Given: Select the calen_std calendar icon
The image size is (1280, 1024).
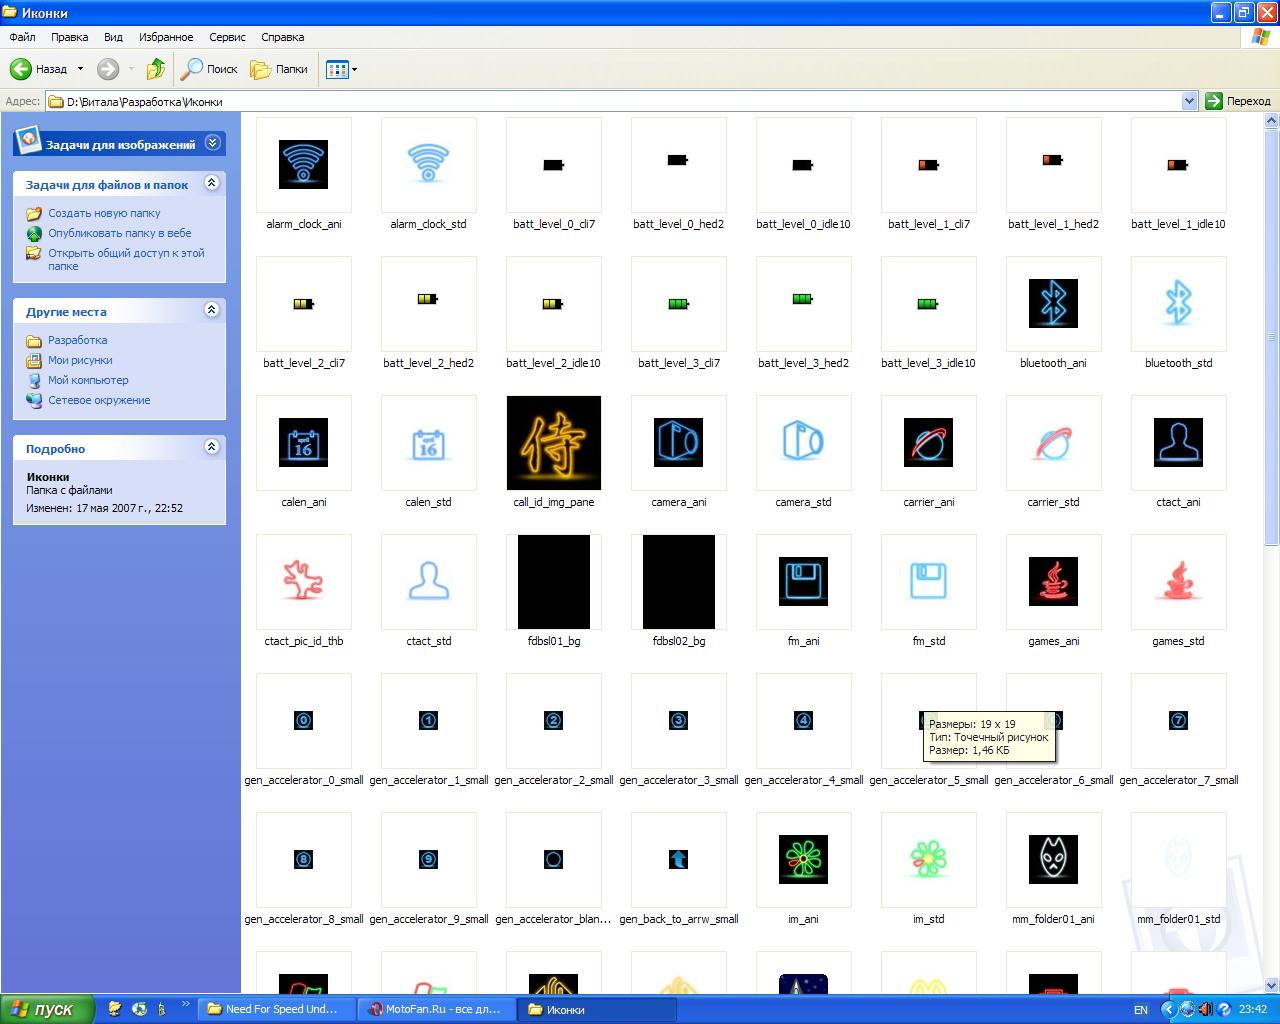Looking at the screenshot, I should click(x=429, y=443).
